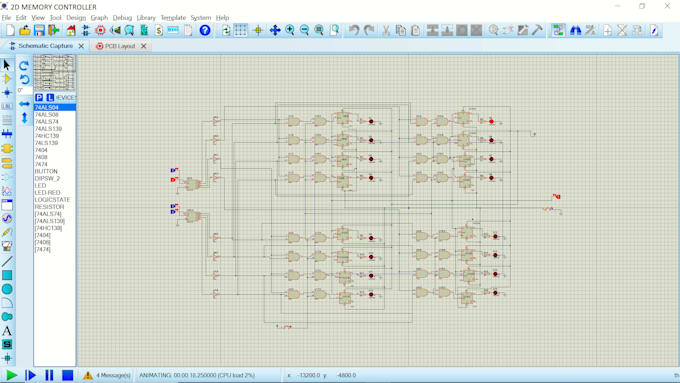Choose the selection arrow tool

pos(7,65)
